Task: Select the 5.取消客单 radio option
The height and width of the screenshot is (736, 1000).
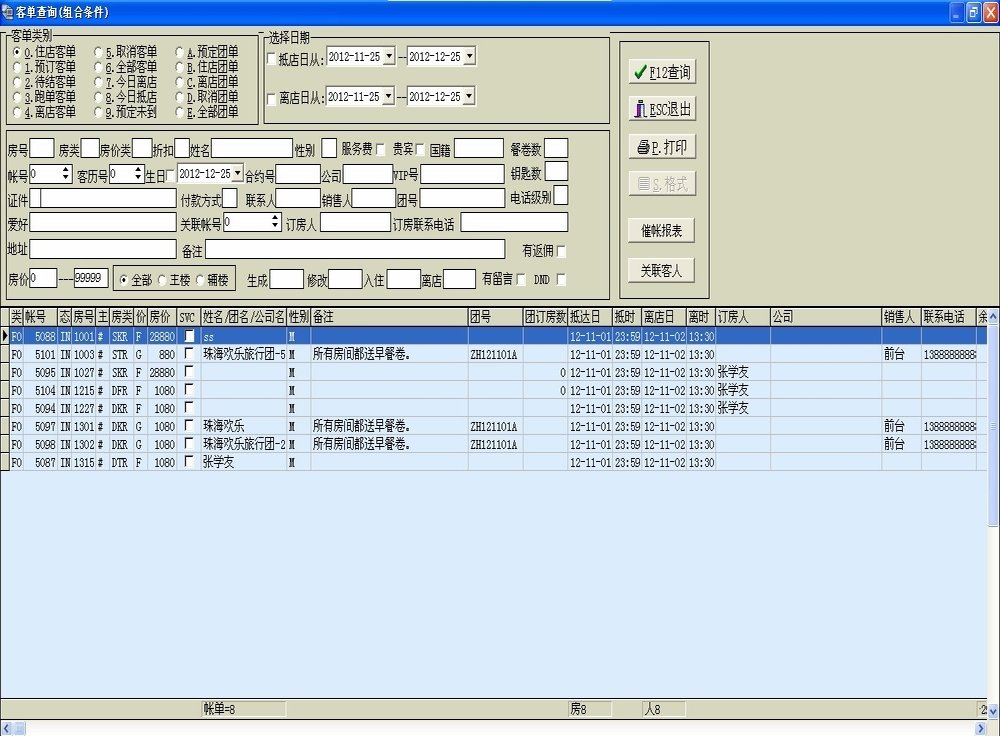Action: pos(98,52)
